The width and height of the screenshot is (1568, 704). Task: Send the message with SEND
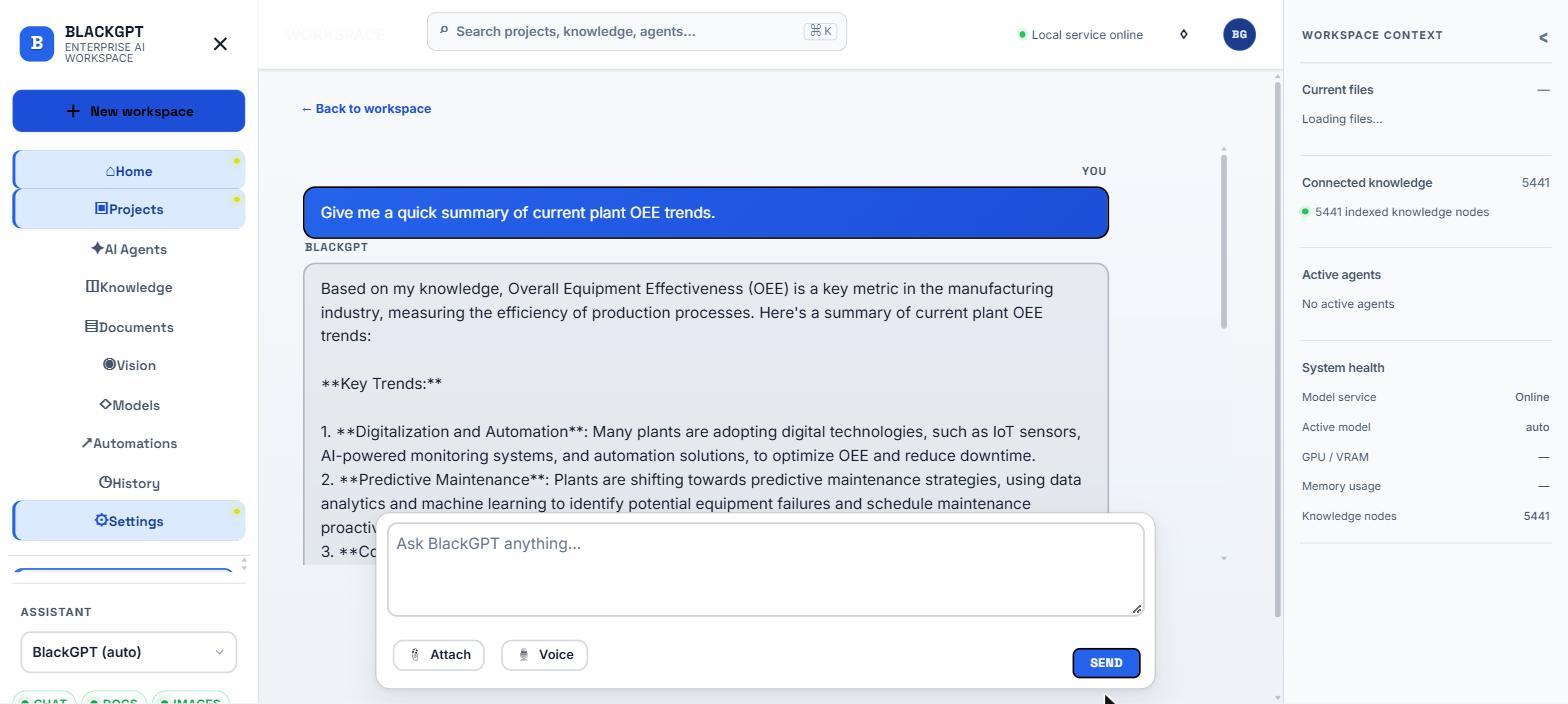1106,663
